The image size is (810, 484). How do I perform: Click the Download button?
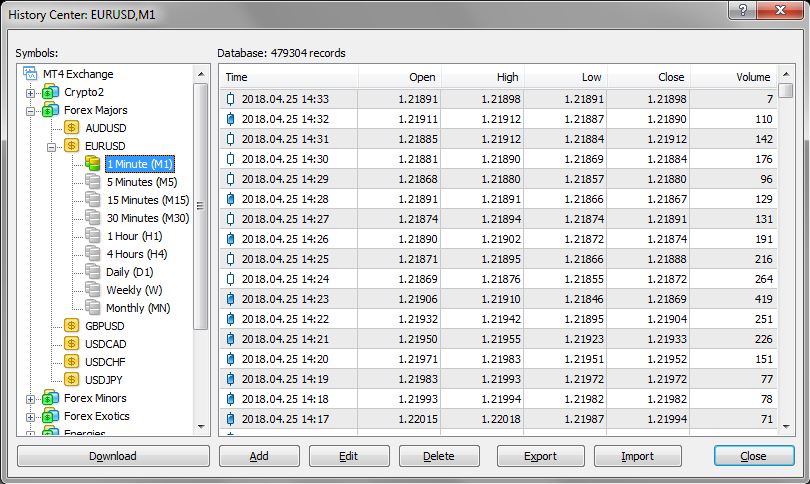point(113,456)
